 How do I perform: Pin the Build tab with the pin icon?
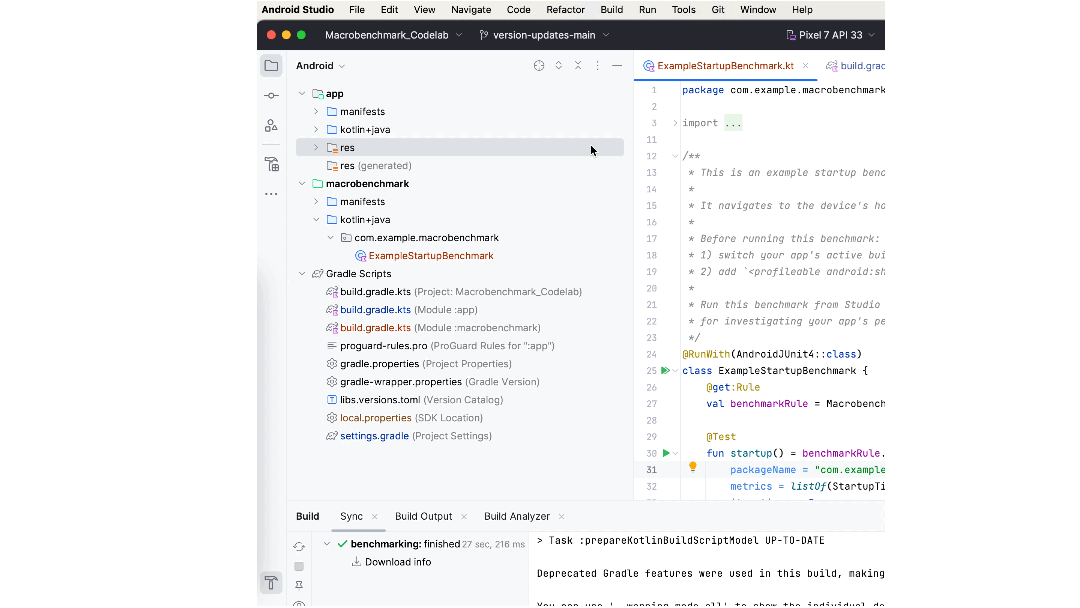(299, 585)
